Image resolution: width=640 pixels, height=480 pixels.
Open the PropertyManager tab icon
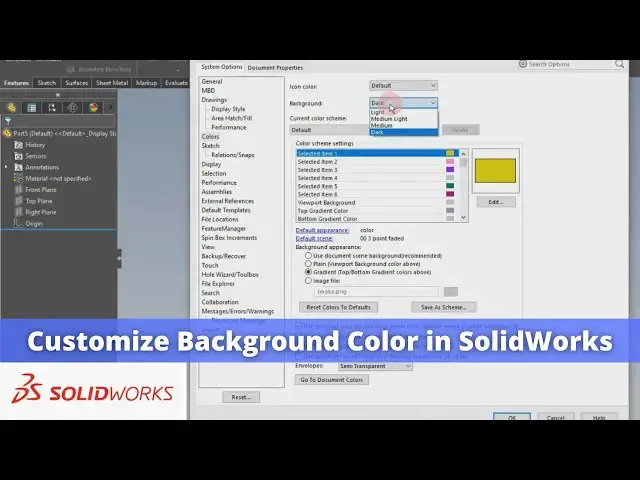pyautogui.click(x=31, y=107)
